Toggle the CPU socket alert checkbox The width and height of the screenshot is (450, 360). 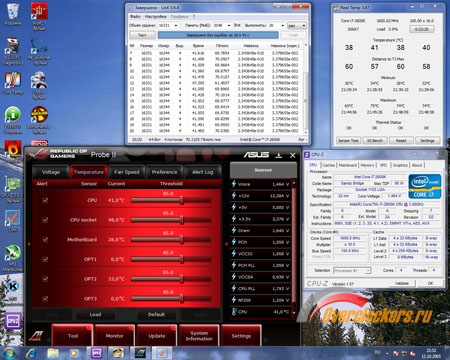(x=45, y=220)
